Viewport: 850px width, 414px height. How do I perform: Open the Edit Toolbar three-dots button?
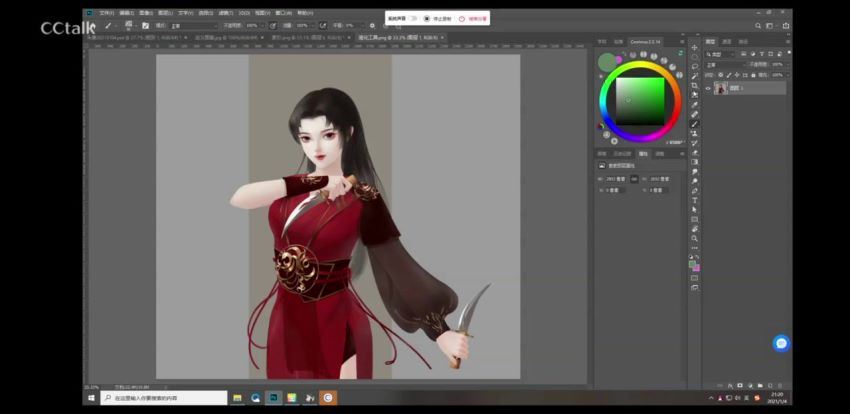click(694, 248)
